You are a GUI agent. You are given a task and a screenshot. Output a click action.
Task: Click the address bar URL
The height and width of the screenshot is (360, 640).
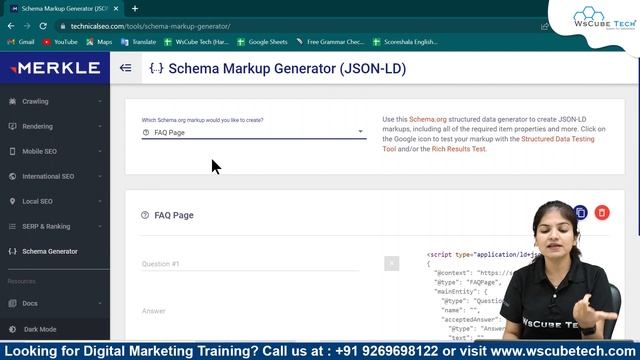(150, 26)
